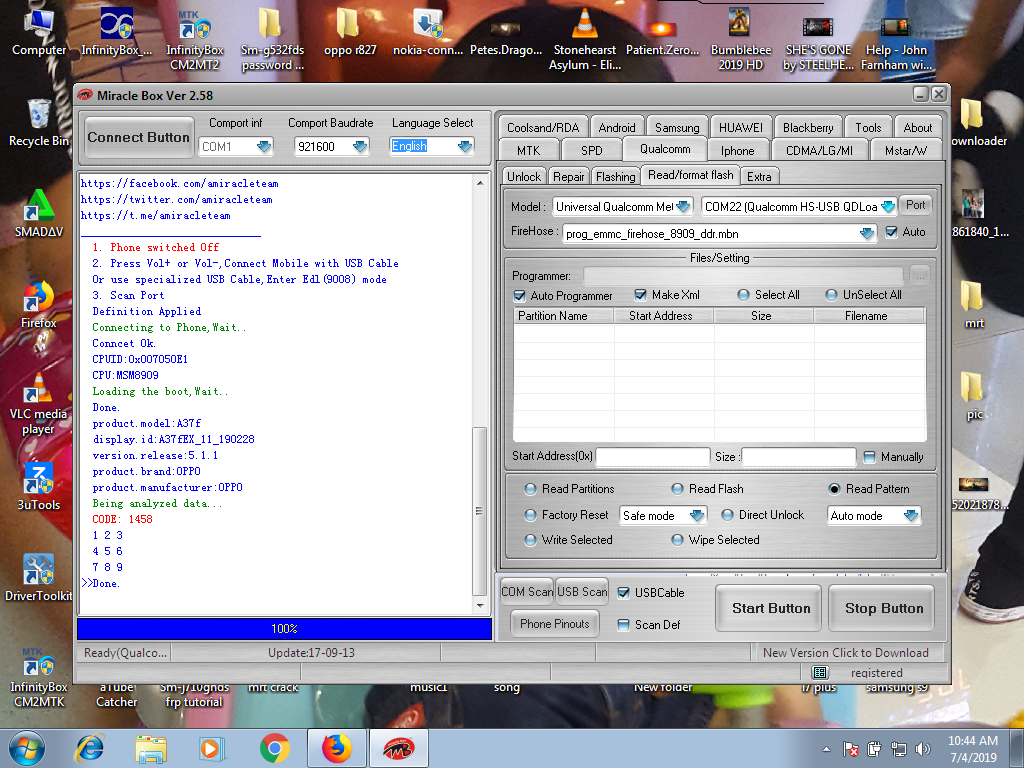1024x768 pixels.
Task: Open the Computer desktop icon
Action: click(39, 31)
